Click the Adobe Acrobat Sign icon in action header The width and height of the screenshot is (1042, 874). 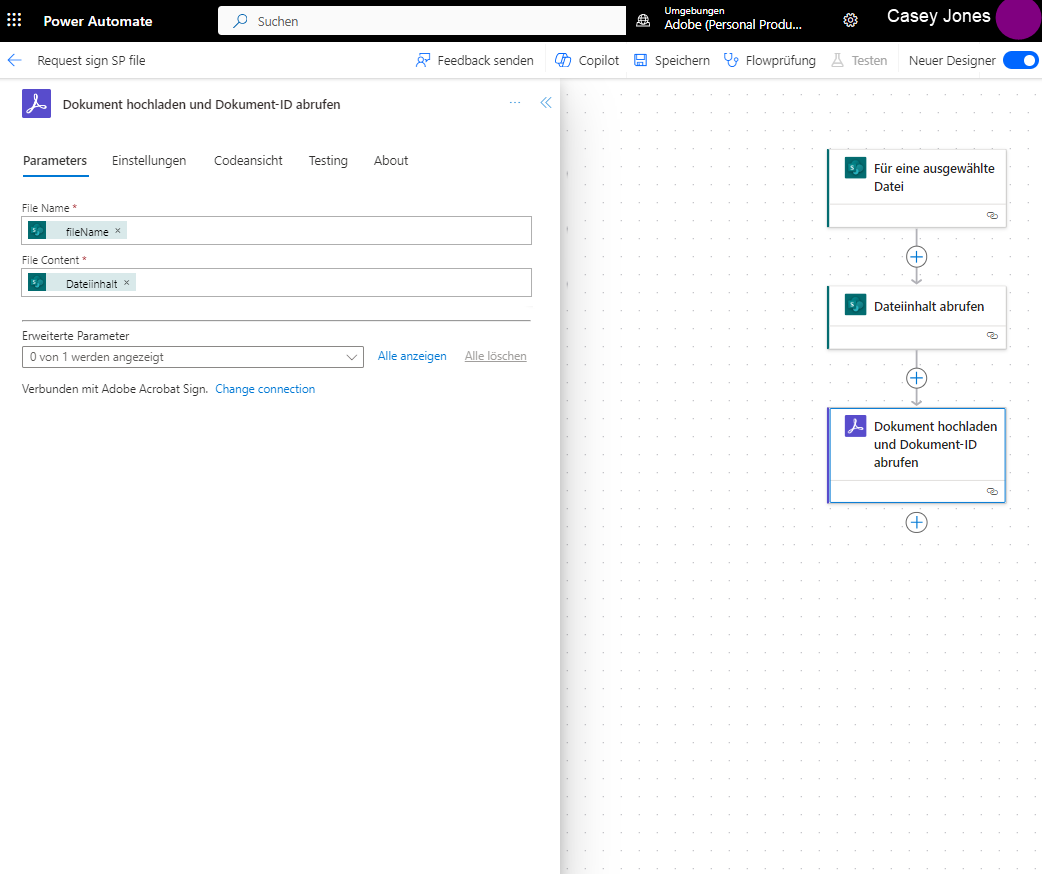point(36,103)
